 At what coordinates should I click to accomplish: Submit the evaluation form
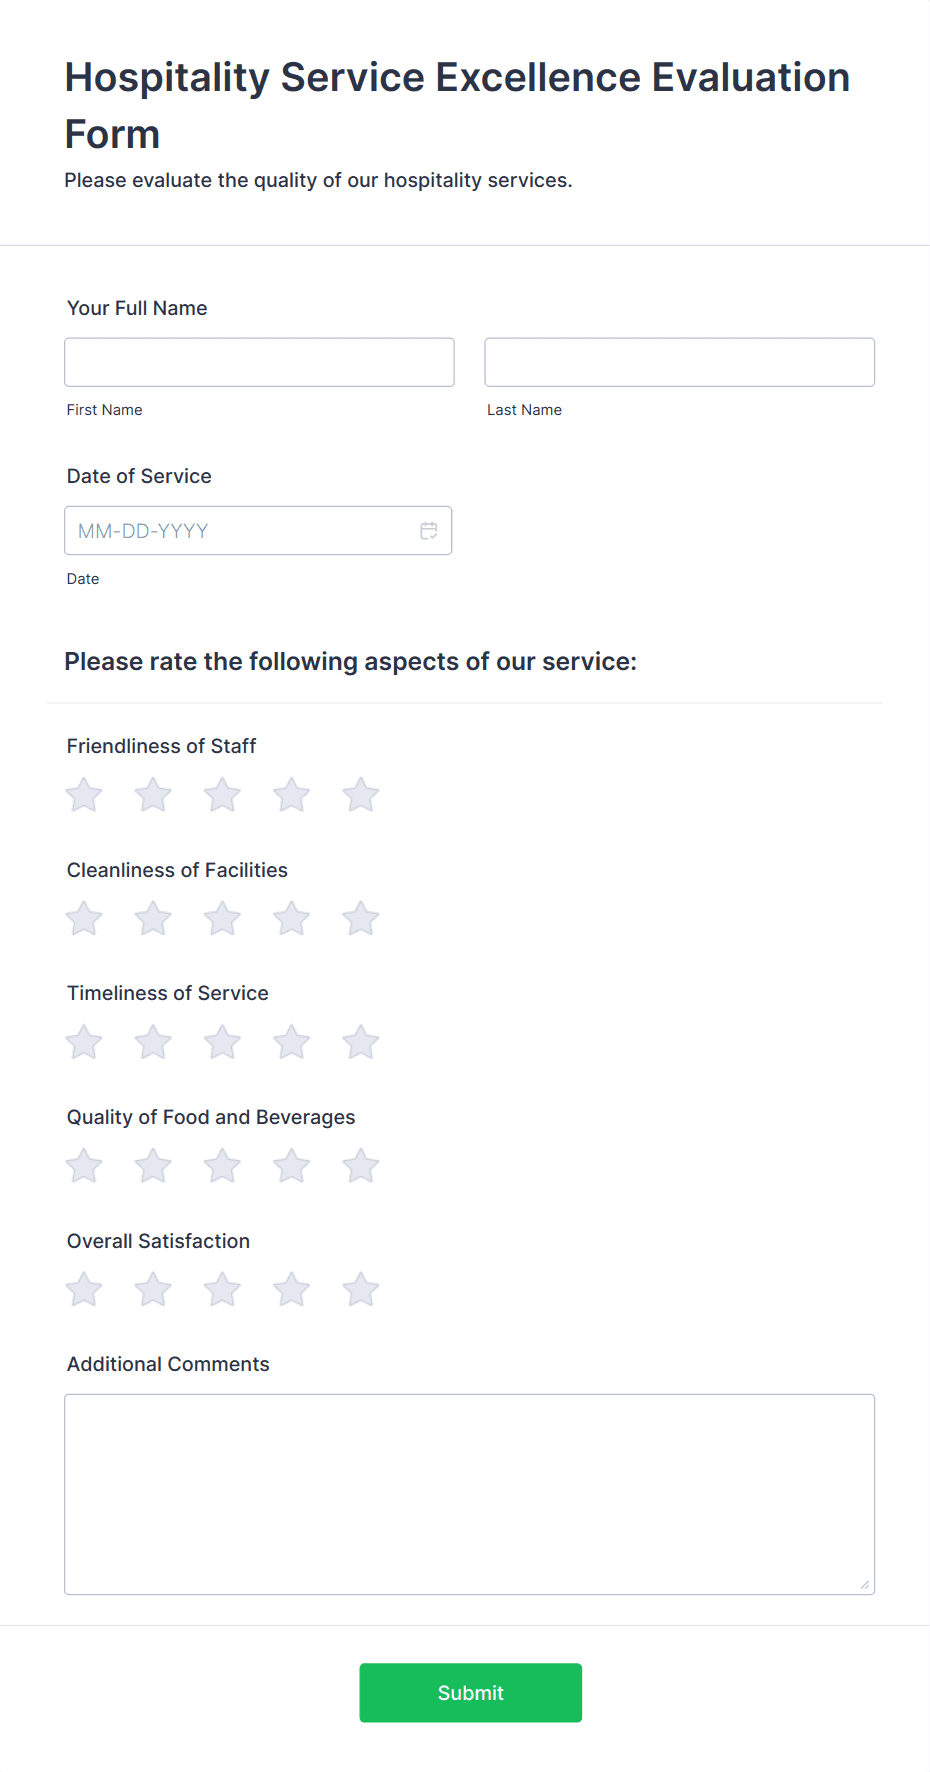tap(470, 1692)
